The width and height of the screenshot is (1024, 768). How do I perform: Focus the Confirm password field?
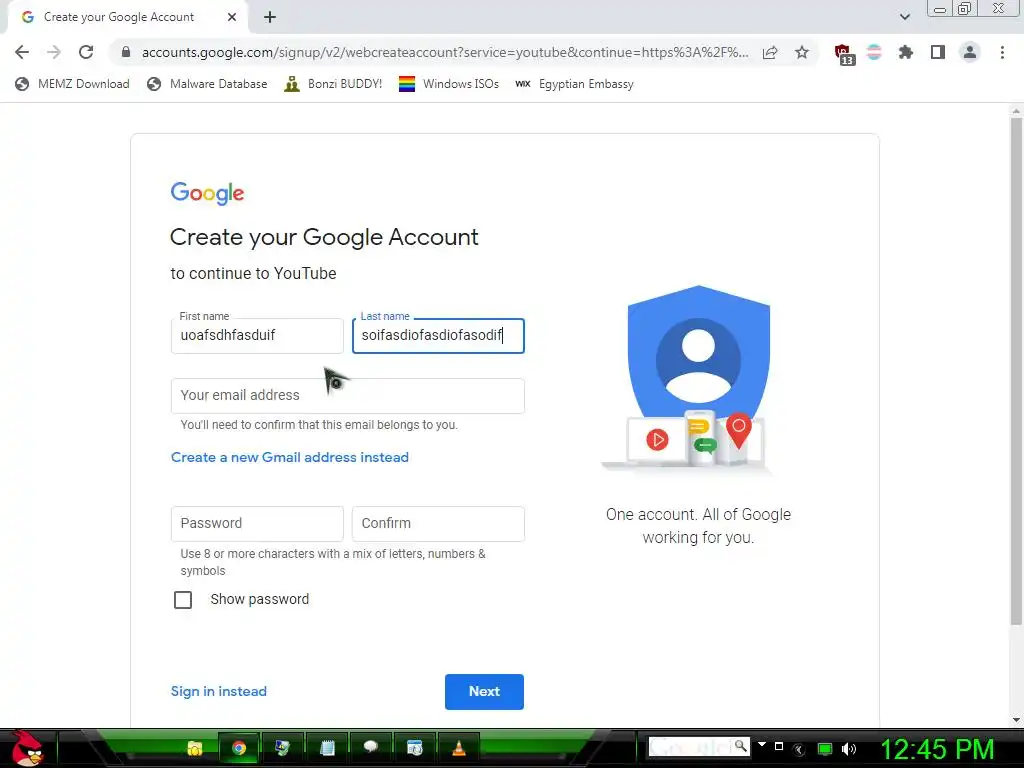438,524
